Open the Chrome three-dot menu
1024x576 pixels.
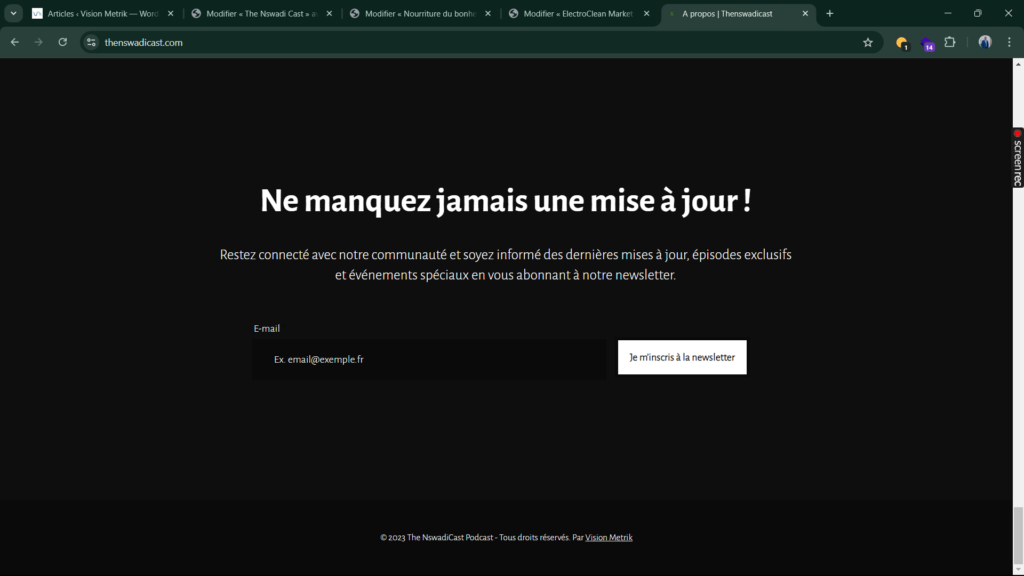coord(1009,42)
